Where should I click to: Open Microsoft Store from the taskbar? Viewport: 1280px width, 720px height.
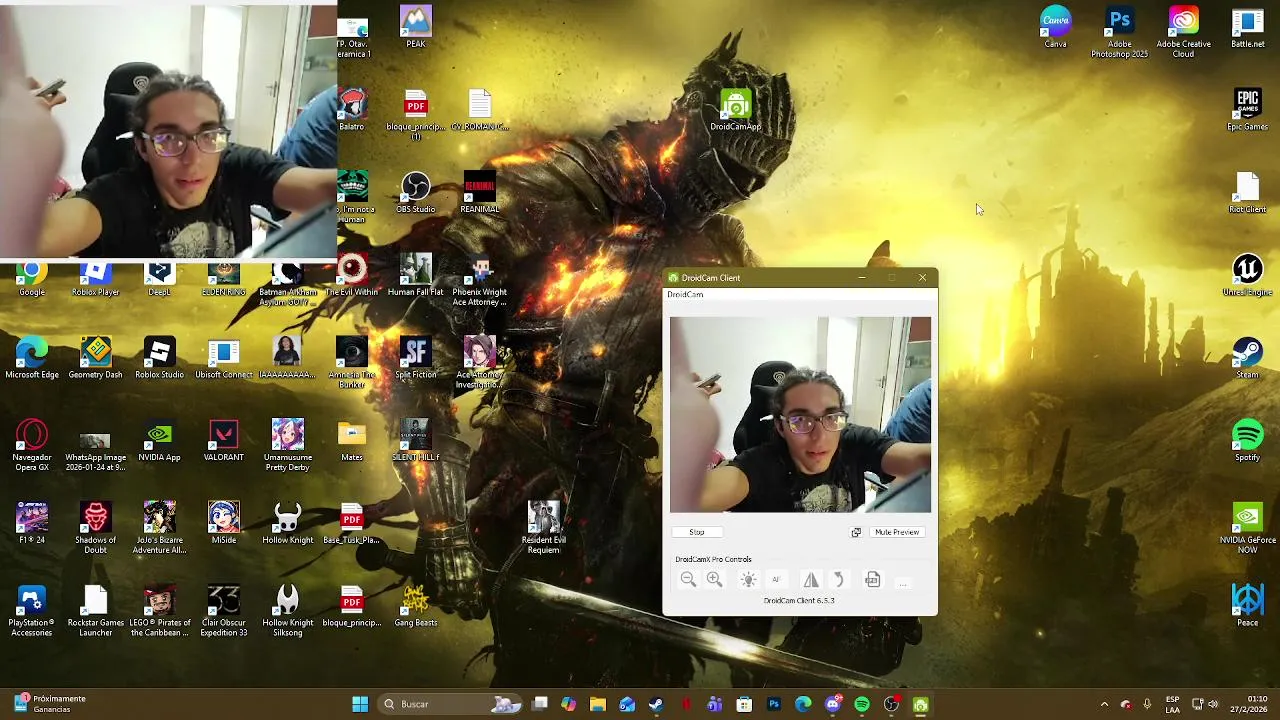[744, 704]
